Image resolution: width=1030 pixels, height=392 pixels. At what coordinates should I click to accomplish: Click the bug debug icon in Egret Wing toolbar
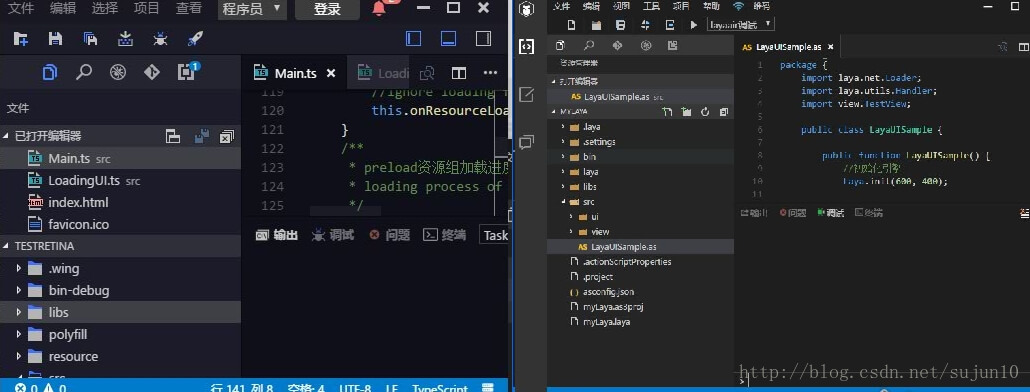[x=160, y=39]
